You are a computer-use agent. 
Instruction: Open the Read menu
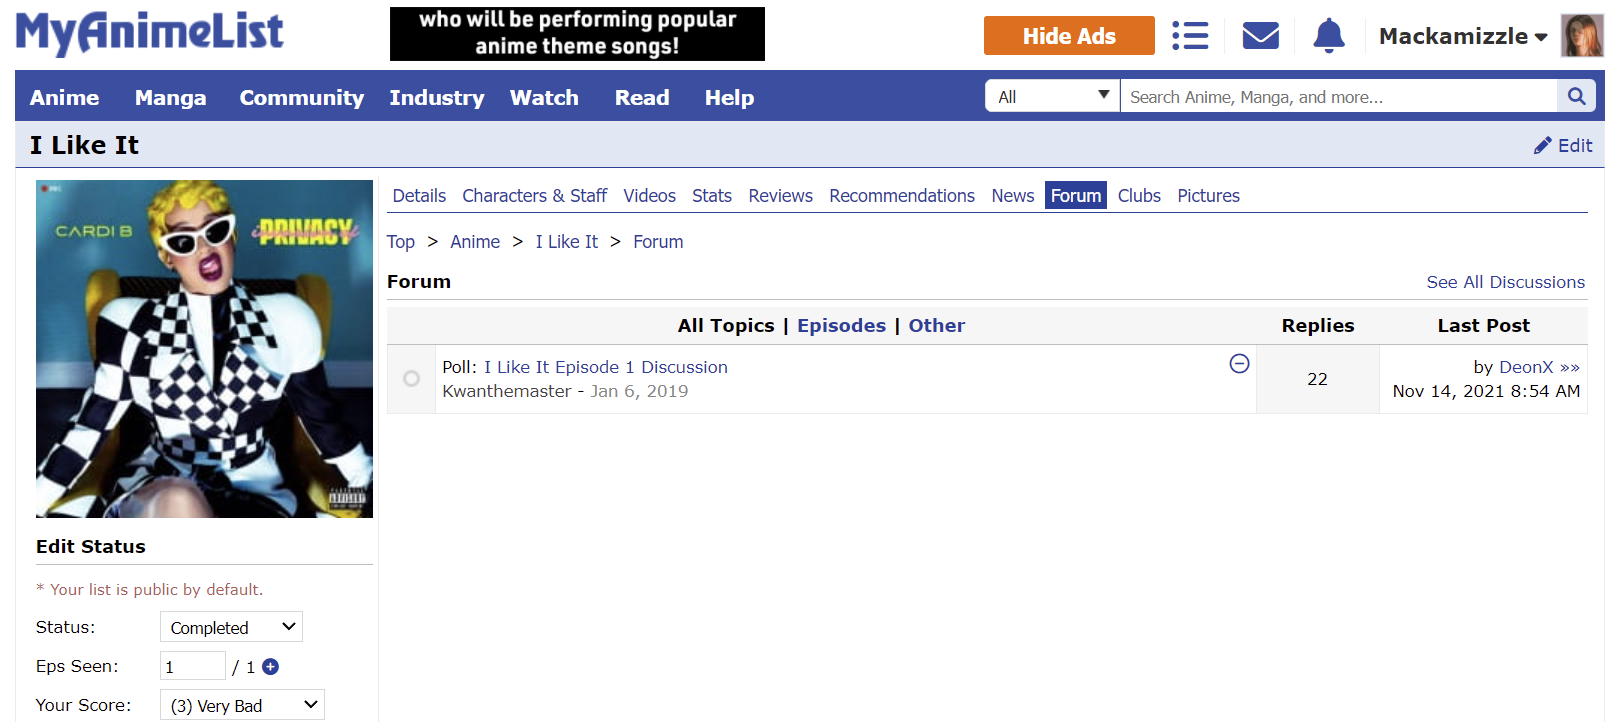pos(642,97)
